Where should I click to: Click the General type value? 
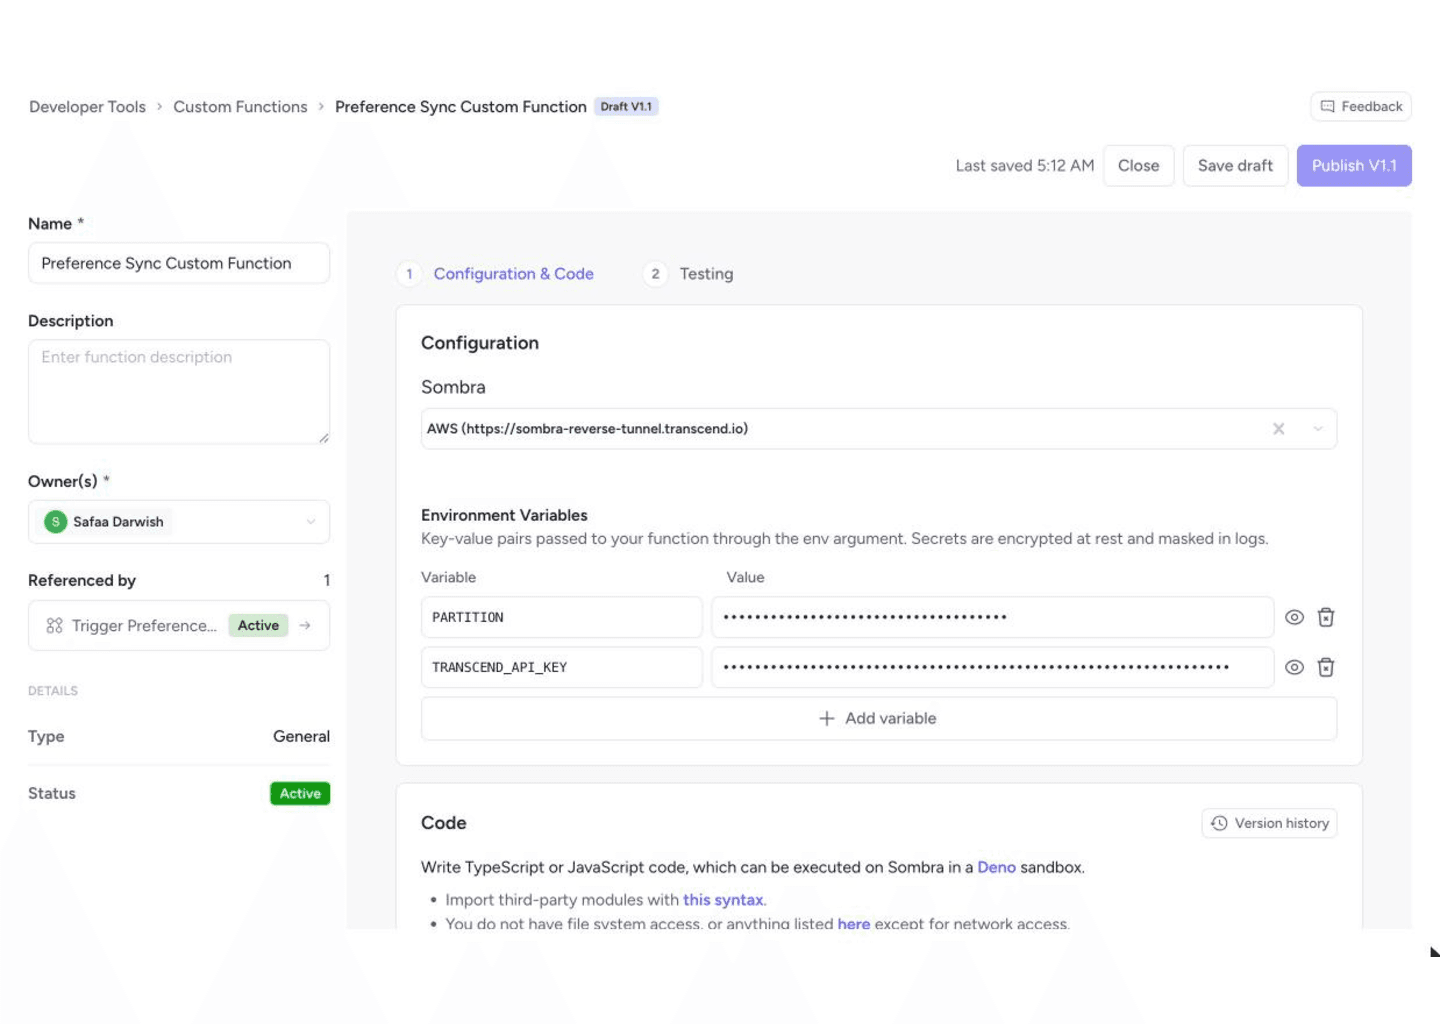[x=301, y=736]
